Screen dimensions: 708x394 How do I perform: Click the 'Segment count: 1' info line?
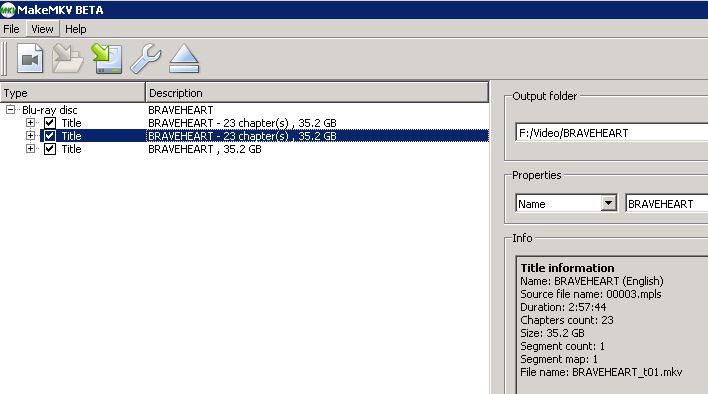[563, 346]
